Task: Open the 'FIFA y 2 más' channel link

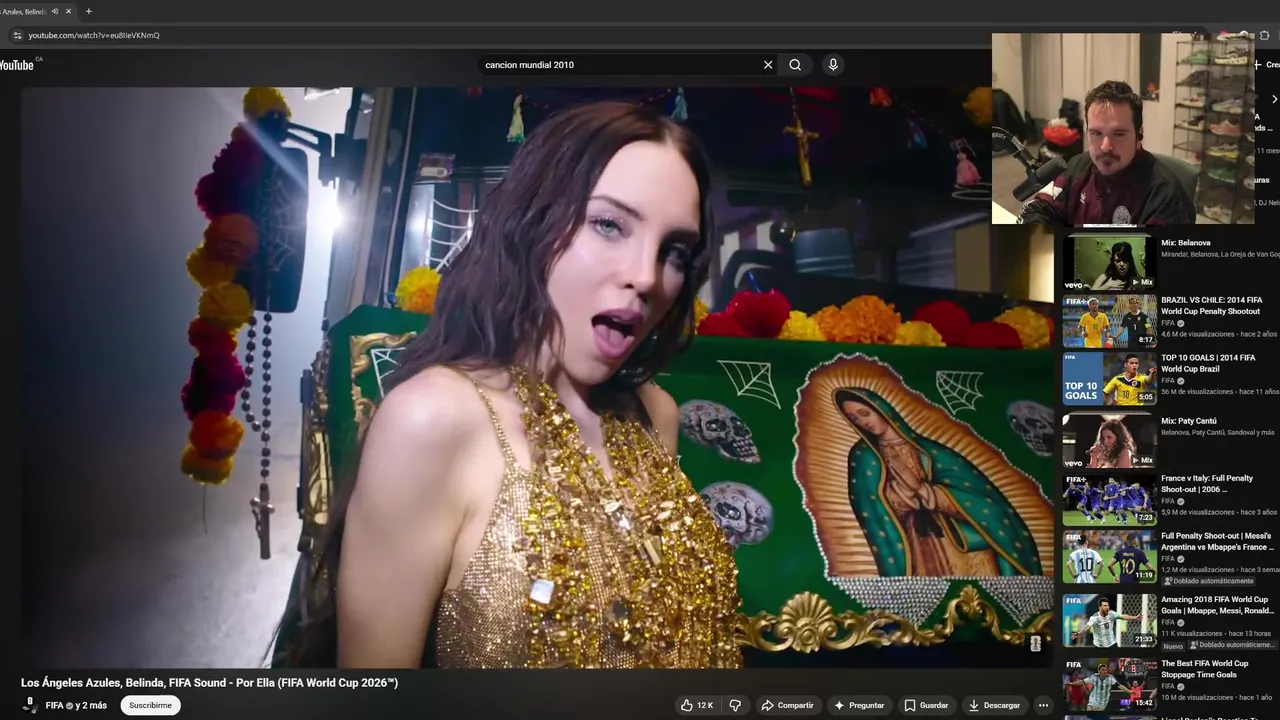Action: click(x=76, y=705)
